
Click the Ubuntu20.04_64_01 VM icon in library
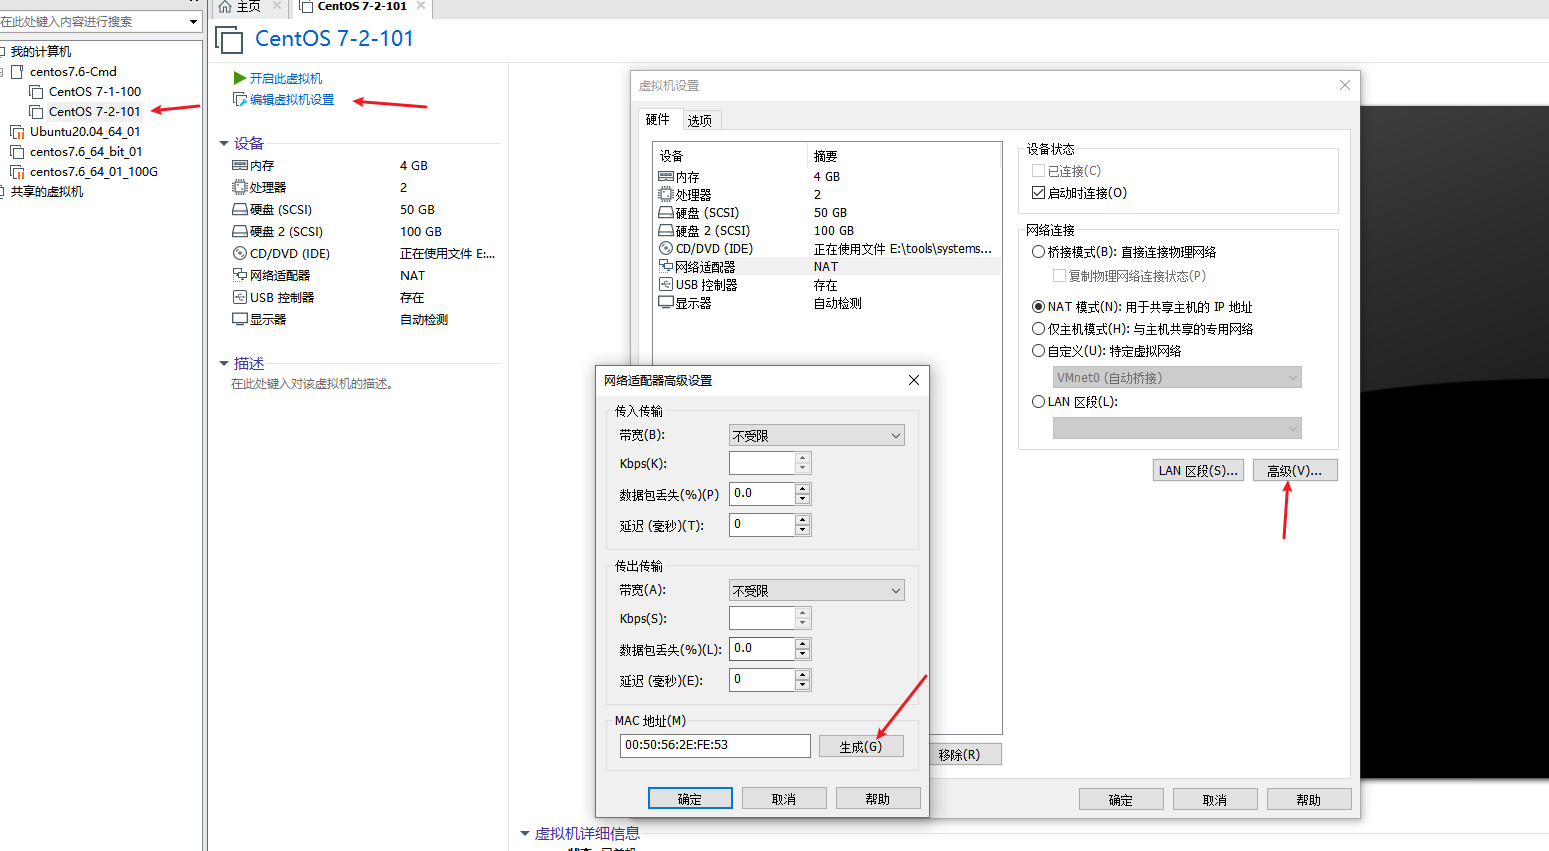(17, 131)
